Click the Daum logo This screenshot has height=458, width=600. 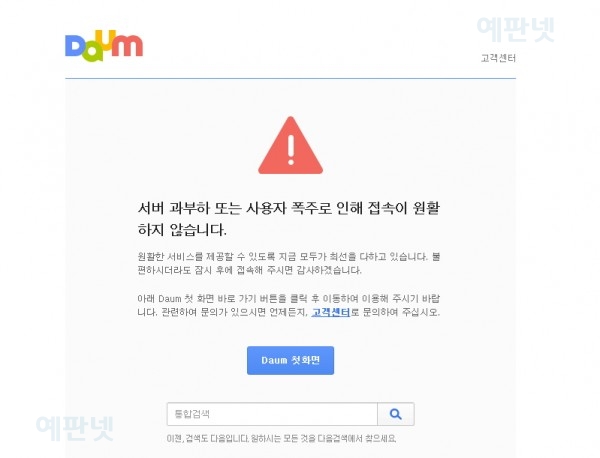click(x=104, y=46)
